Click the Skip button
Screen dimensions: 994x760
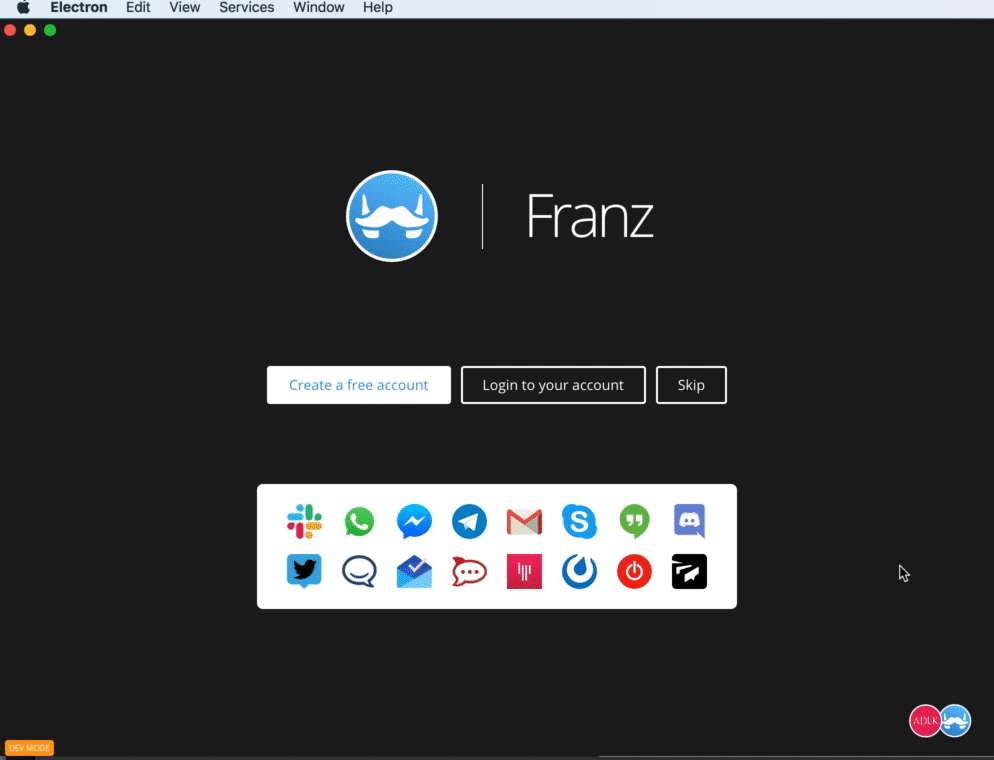click(691, 385)
